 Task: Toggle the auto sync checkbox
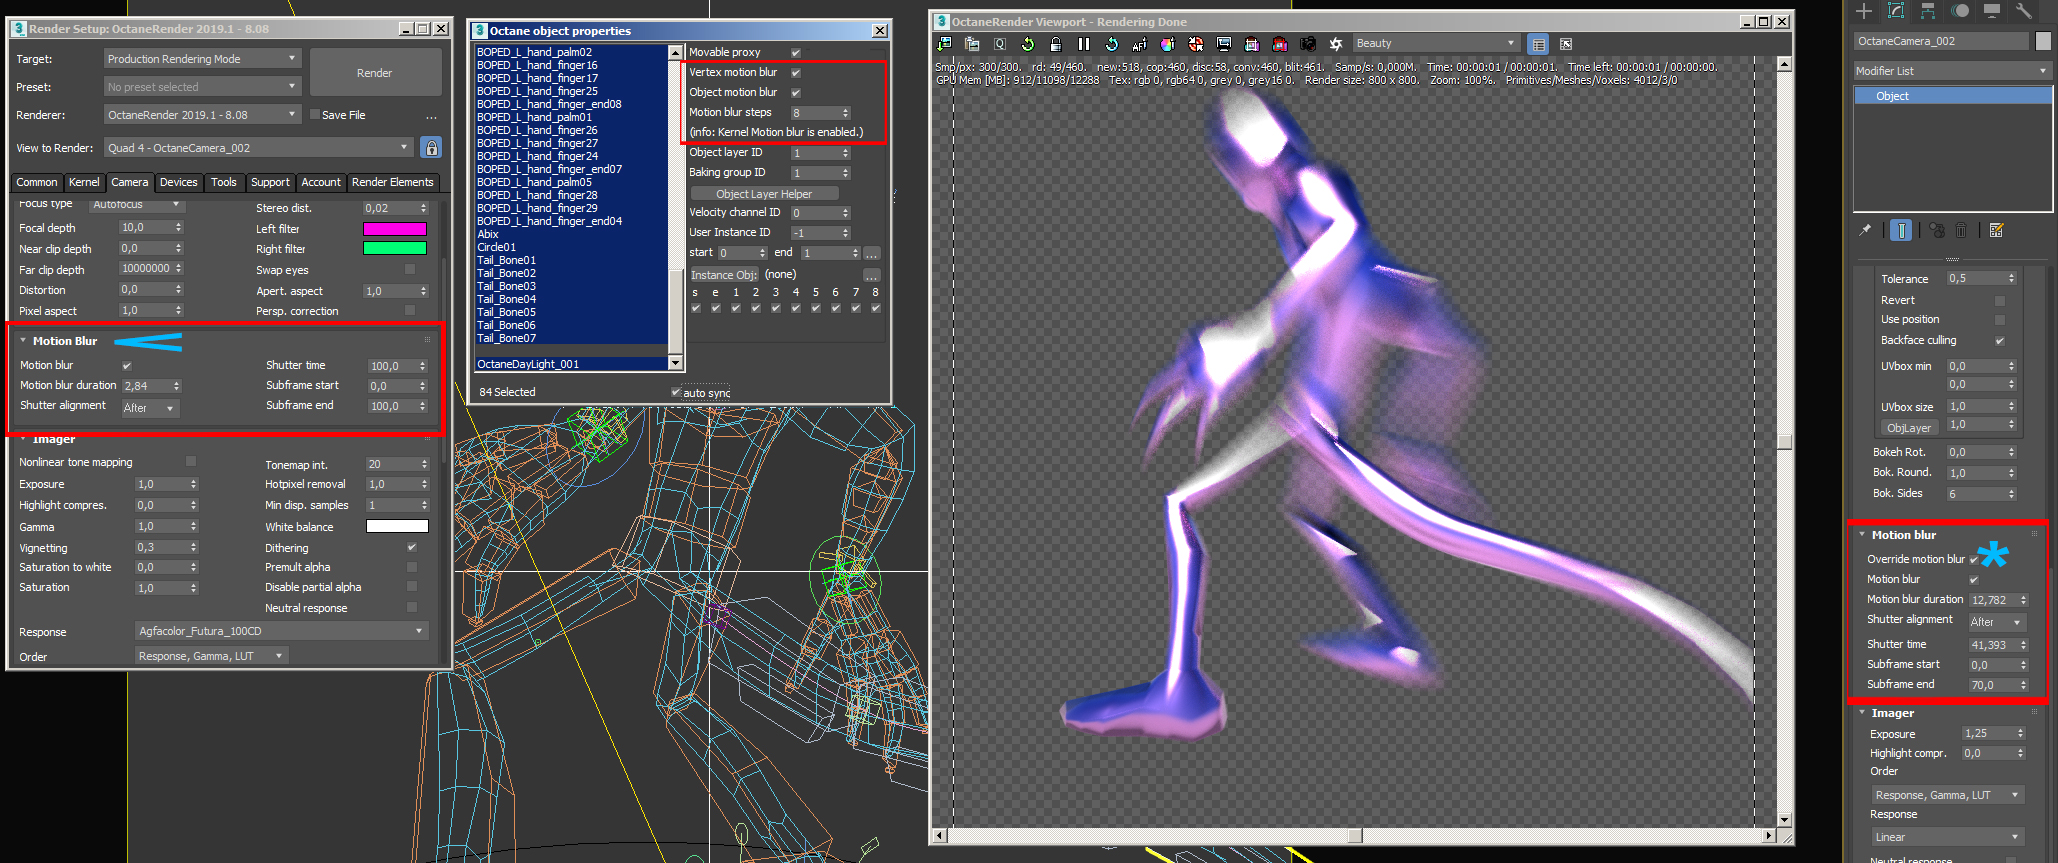tap(676, 392)
